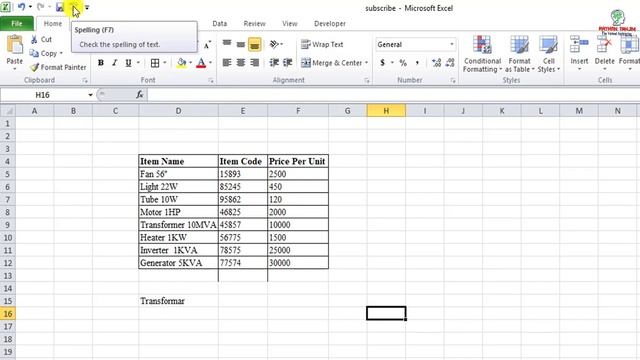Click the Insert Function fx icon

coord(139,95)
